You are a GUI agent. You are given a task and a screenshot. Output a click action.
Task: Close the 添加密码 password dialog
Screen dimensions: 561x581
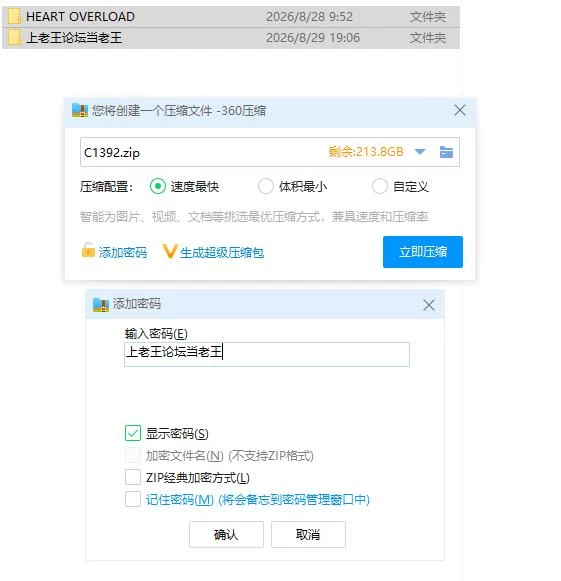[x=429, y=305]
